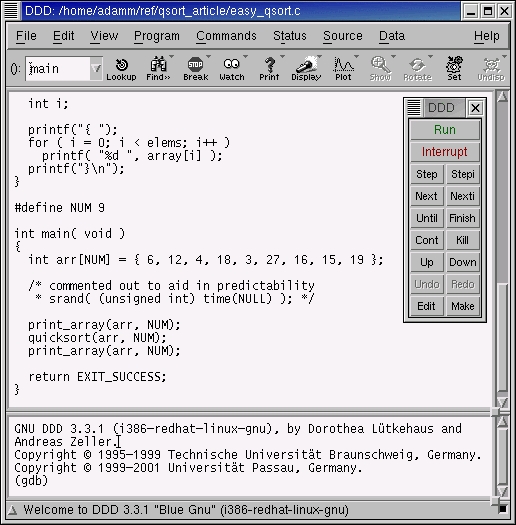Expand the small arrow beside the Break icon
This screenshot has height=525, width=516.
209,57
